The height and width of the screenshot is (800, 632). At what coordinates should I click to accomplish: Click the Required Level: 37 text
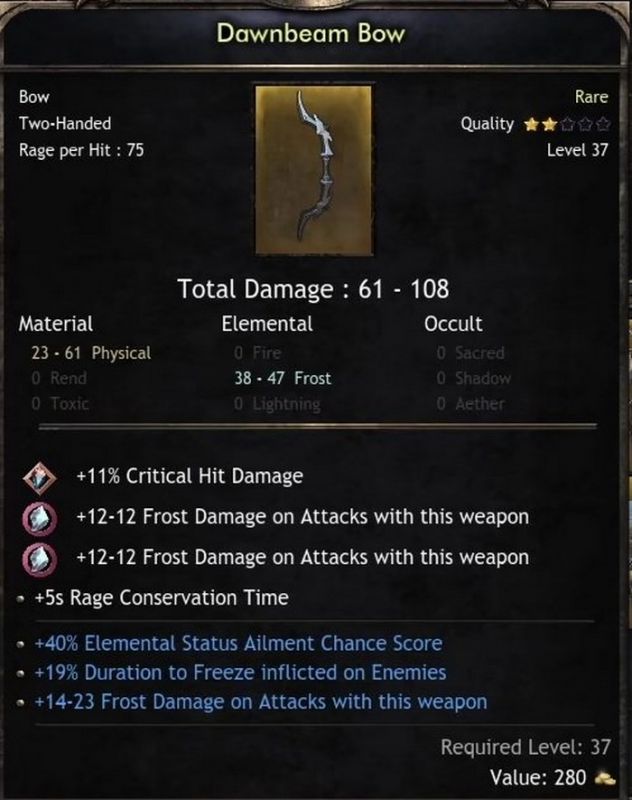pos(525,747)
